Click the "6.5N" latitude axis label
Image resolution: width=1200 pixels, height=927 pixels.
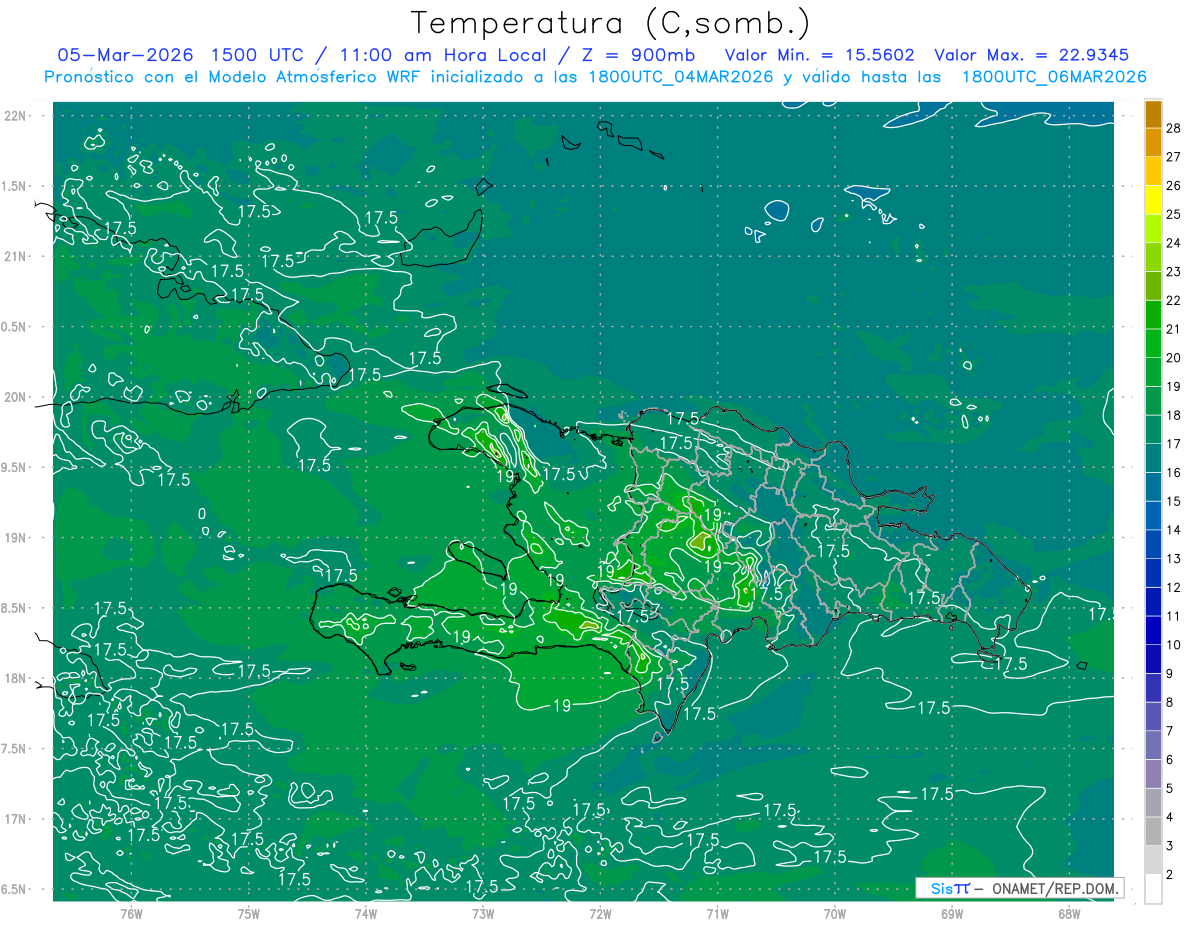[14, 889]
